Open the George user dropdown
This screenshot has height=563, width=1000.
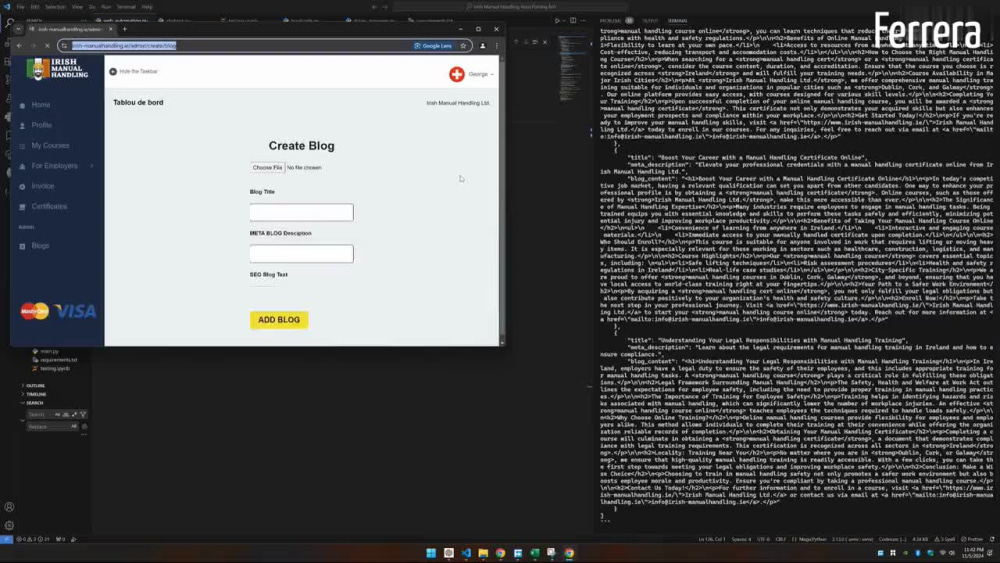pyautogui.click(x=481, y=74)
